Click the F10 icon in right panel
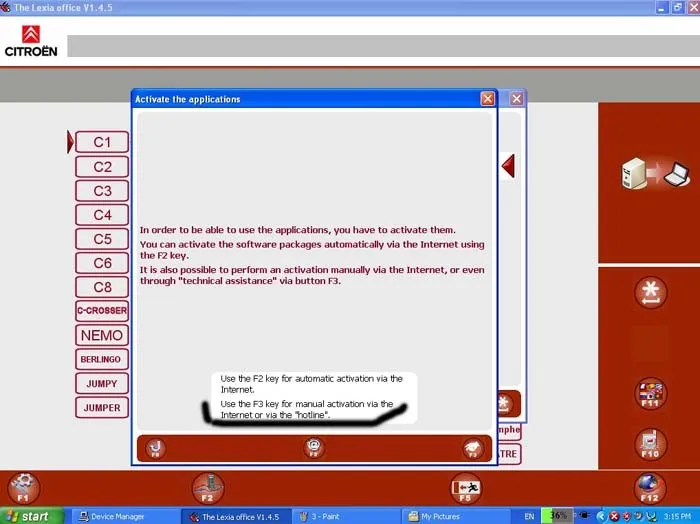This screenshot has width=700, height=524. click(650, 444)
